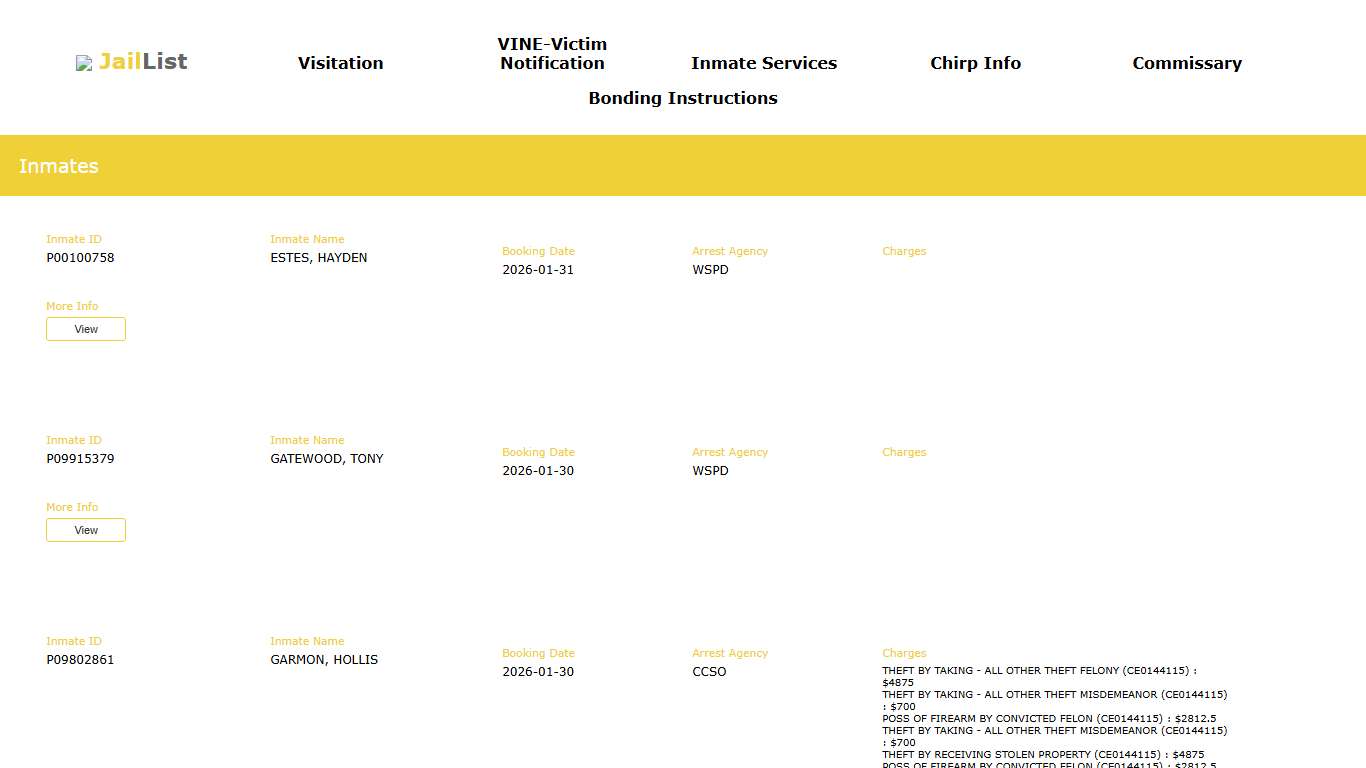Image resolution: width=1366 pixels, height=768 pixels.
Task: Open the JailList home link
Action: [x=143, y=62]
